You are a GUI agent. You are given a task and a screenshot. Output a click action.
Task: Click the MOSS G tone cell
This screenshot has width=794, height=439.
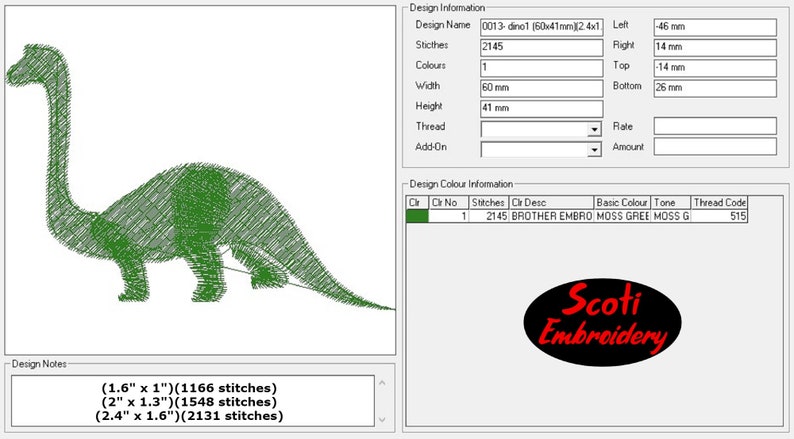pos(670,216)
